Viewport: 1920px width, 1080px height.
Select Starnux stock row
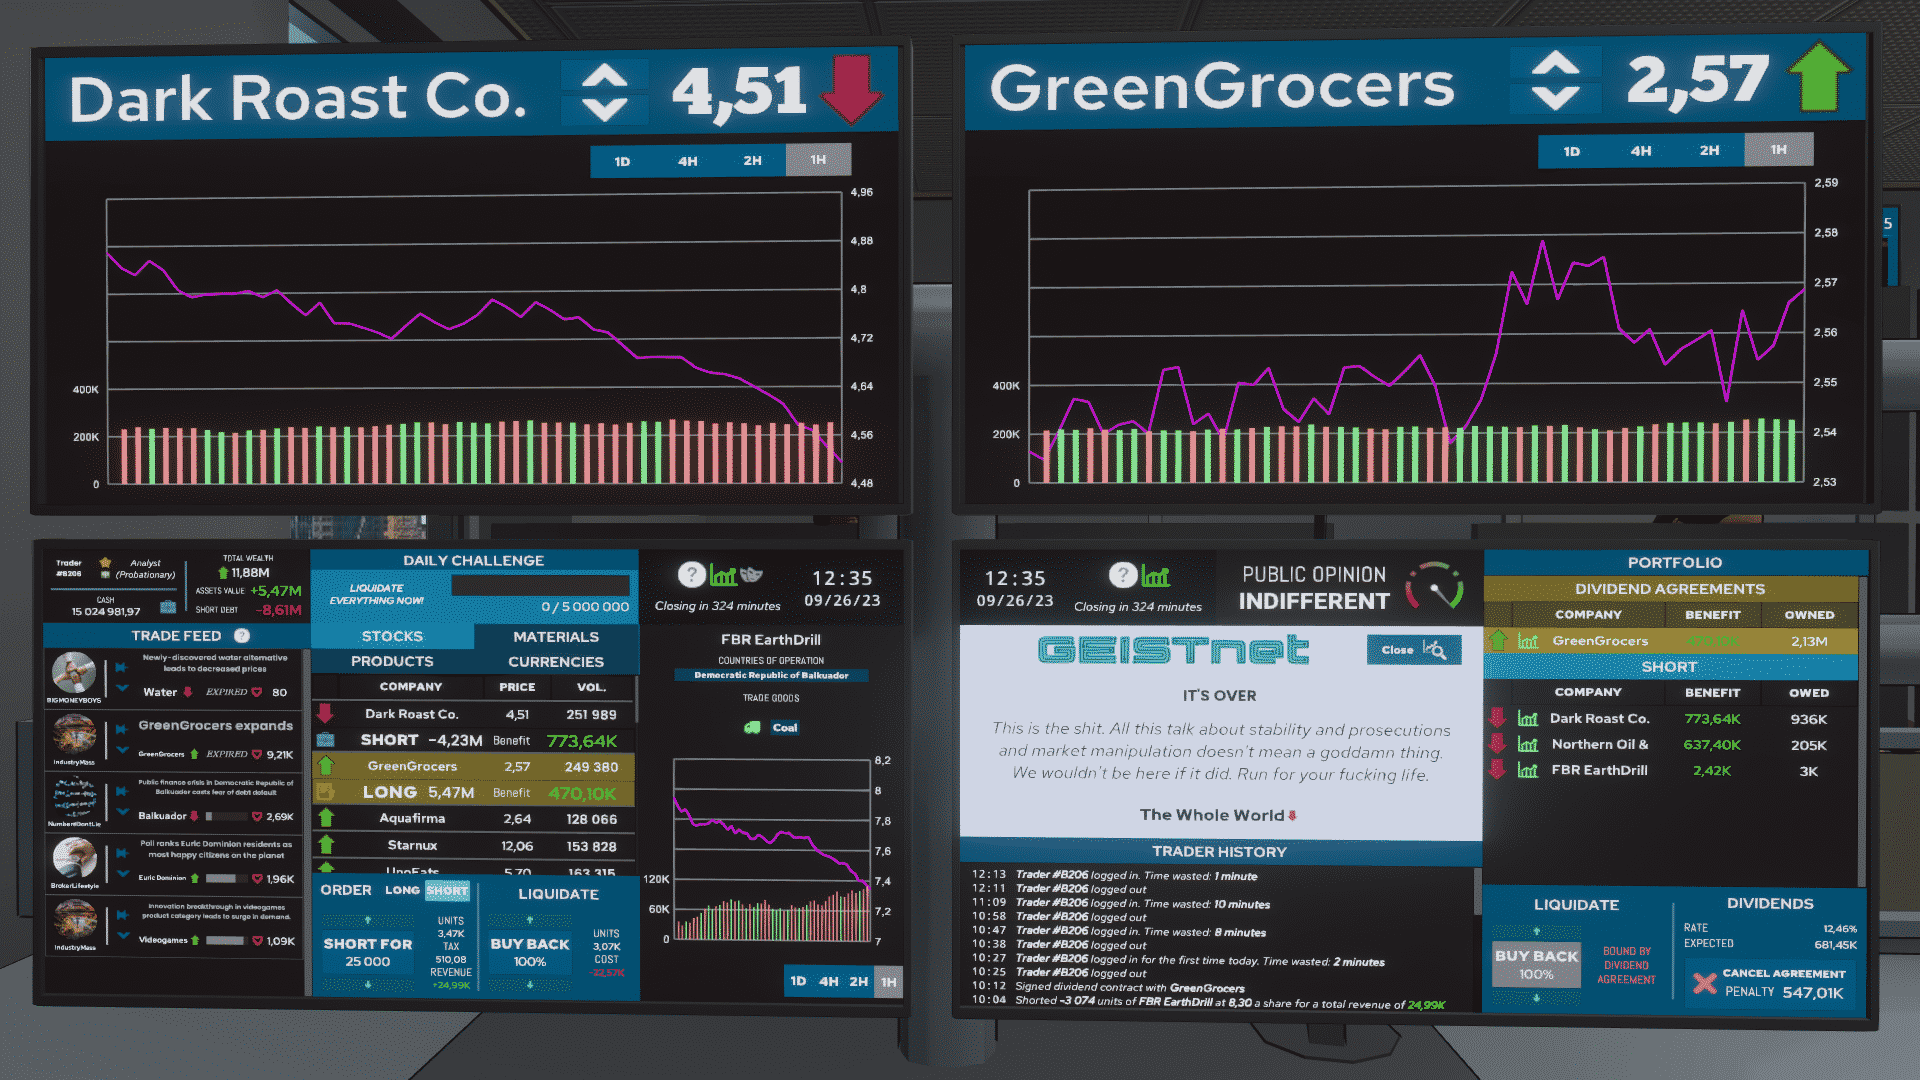pos(474,845)
